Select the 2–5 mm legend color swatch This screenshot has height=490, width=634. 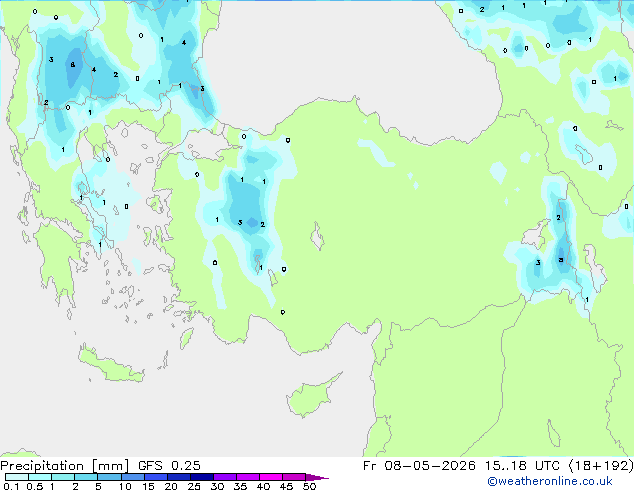(x=86, y=477)
